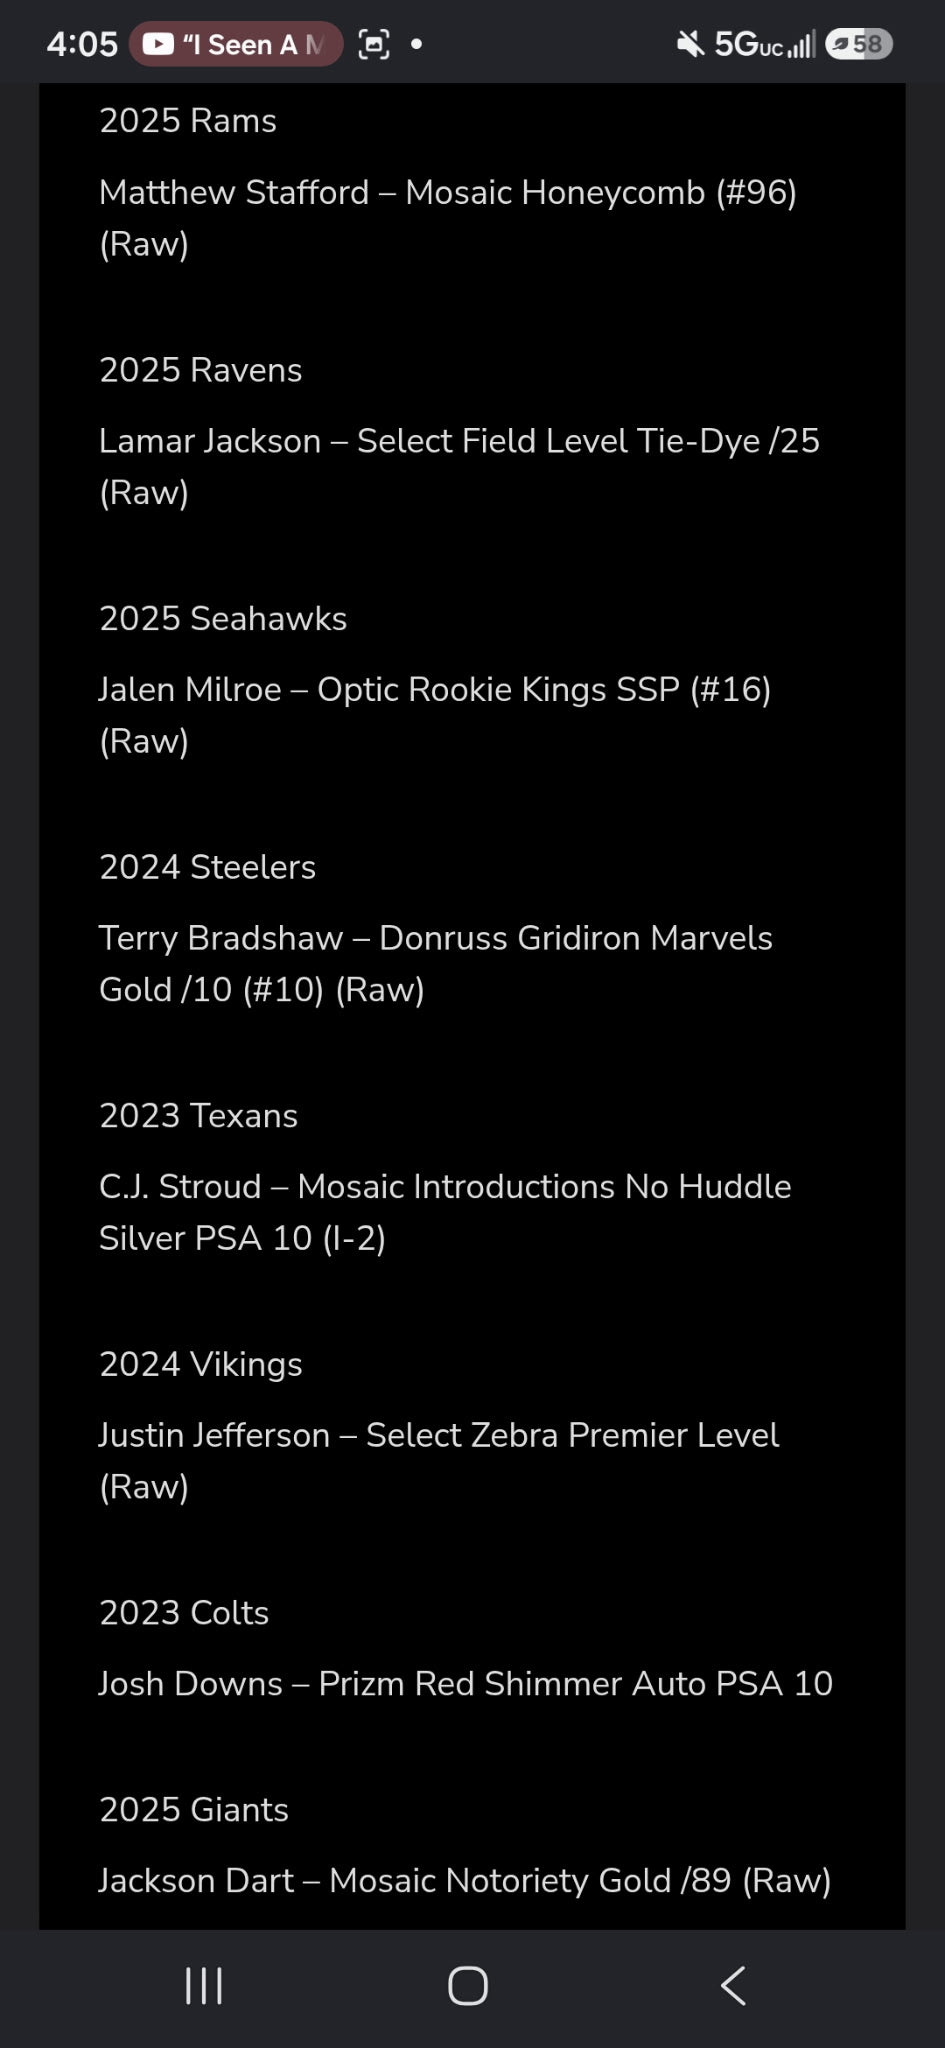Tap the Android home button icon
The width and height of the screenshot is (945, 2048).
click(468, 1986)
